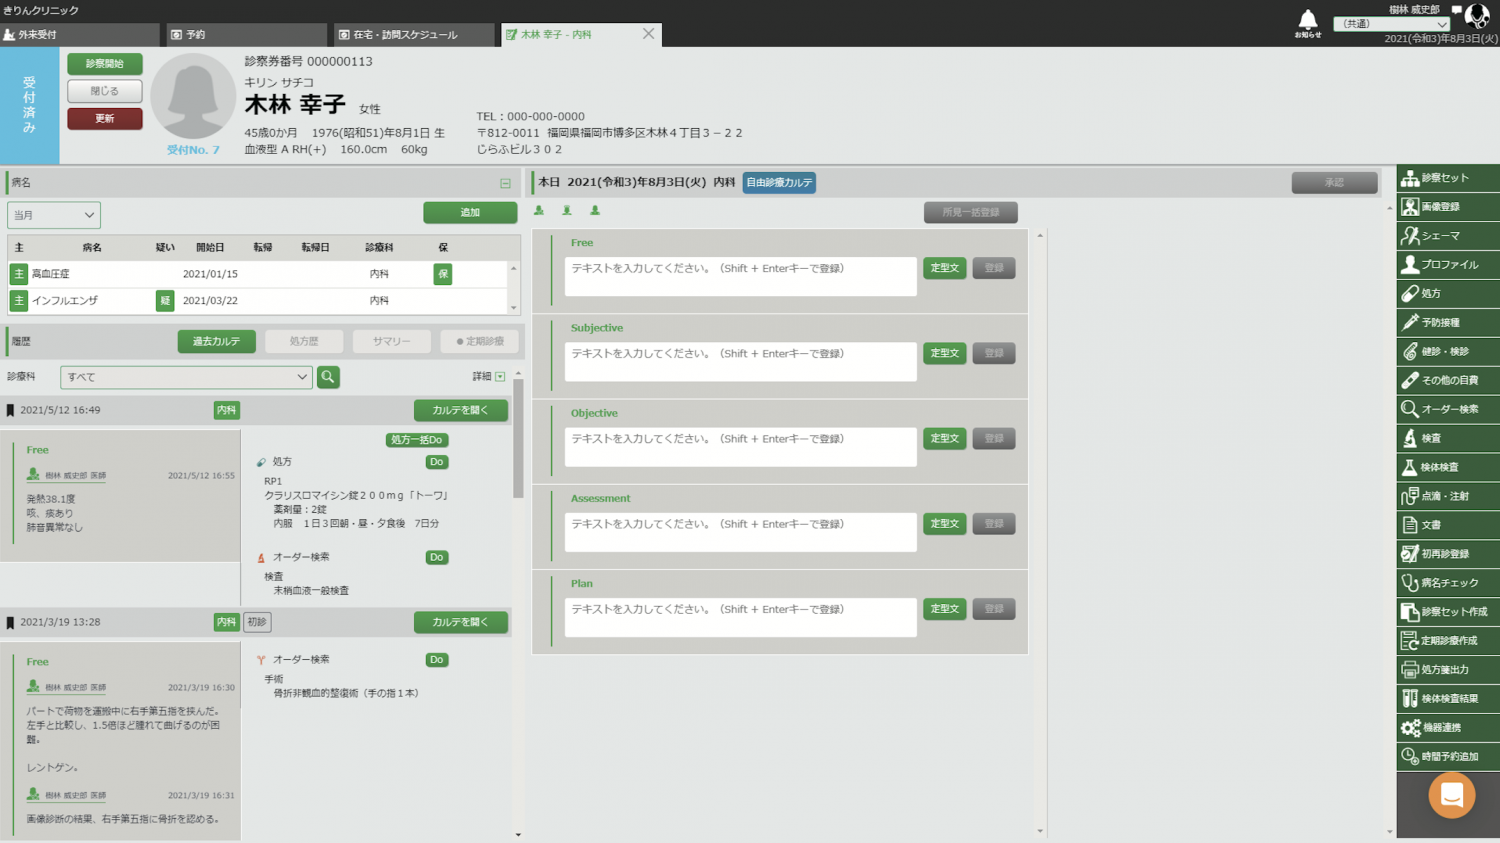Click the Free text input field
This screenshot has height=843, width=1500.
tap(741, 277)
